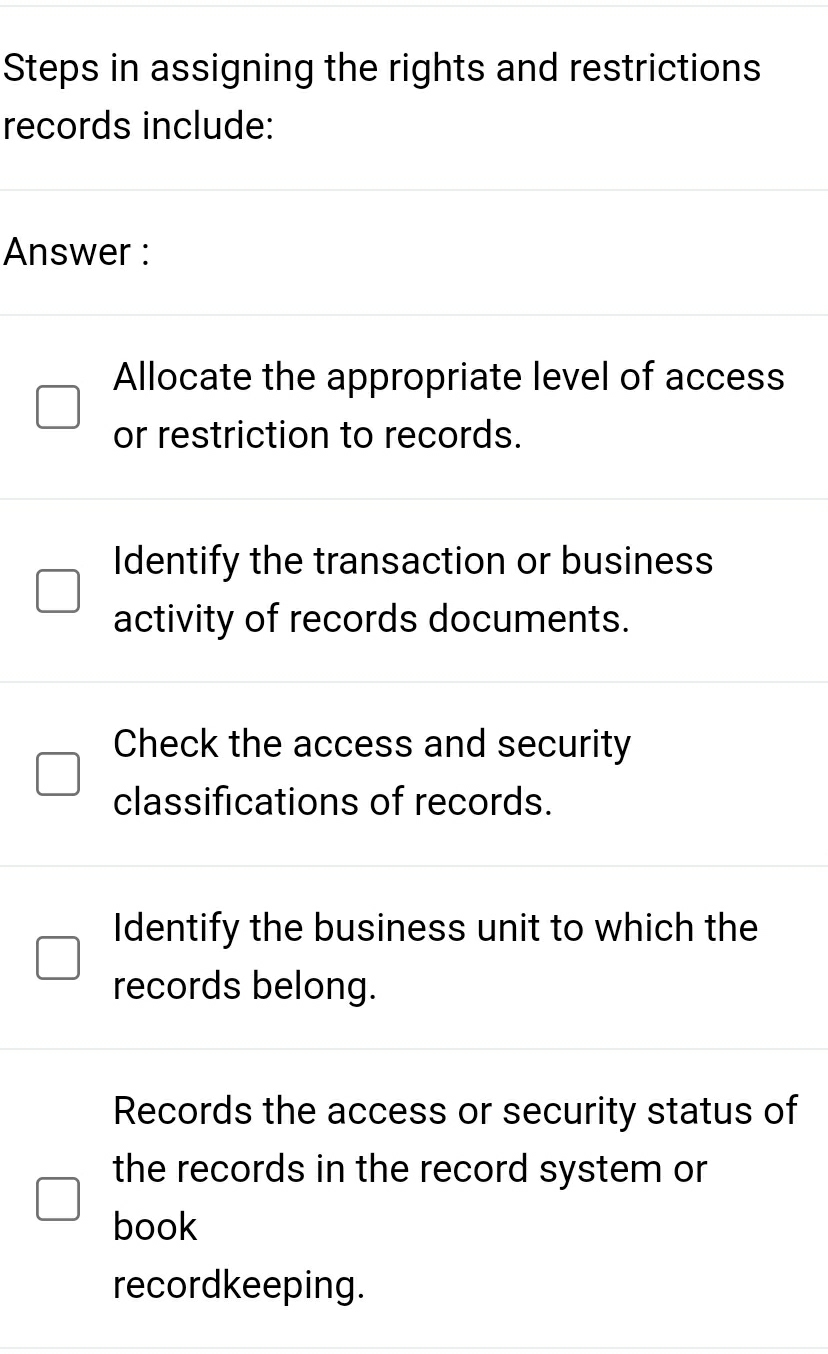Image resolution: width=828 pixels, height=1354 pixels.
Task: Select checkbox for 'Identify the business unit'
Action: tap(58, 958)
